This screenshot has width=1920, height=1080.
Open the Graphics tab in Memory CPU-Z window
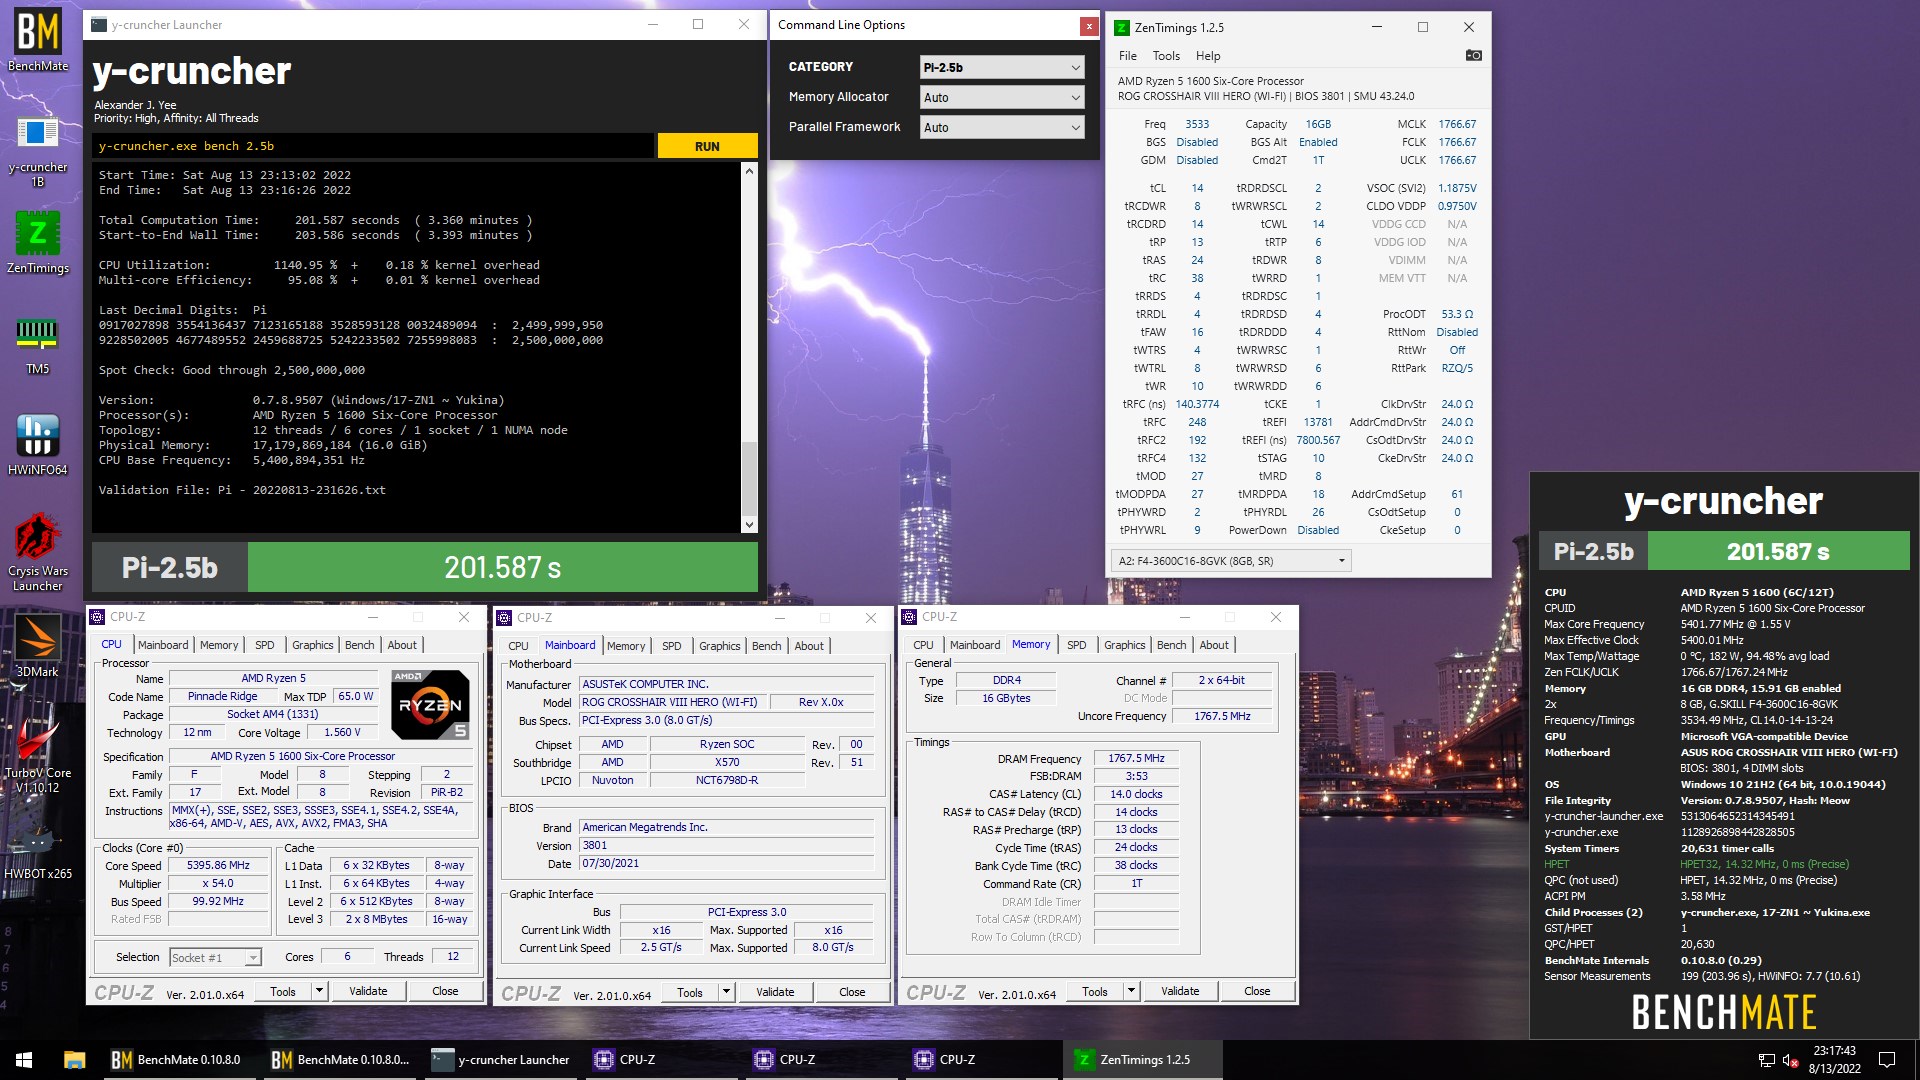1124,645
